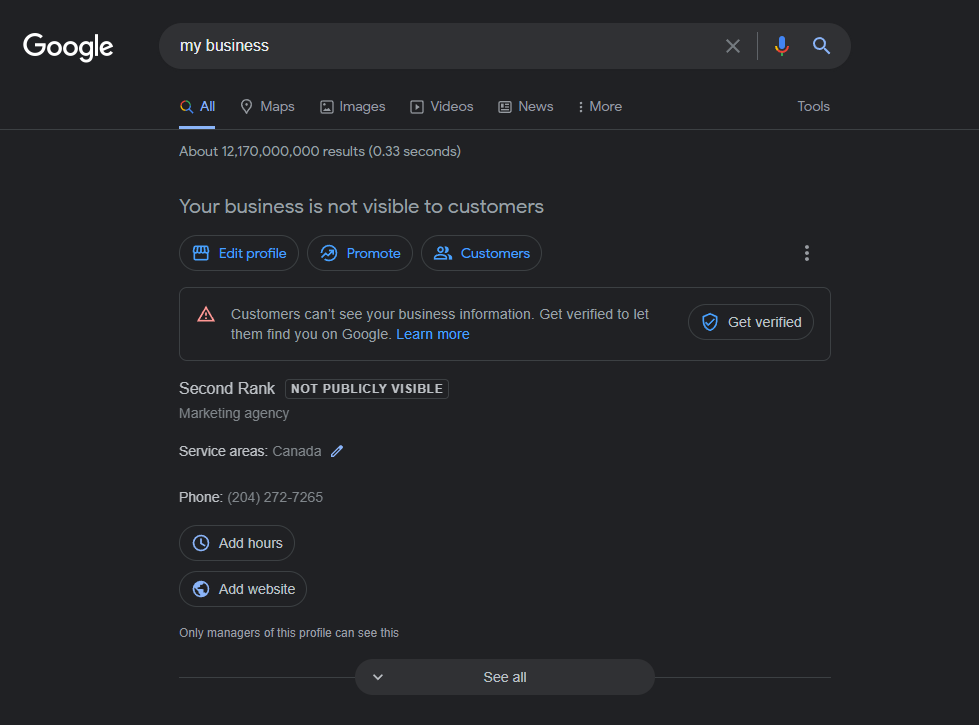Expand the profile card with See all
Viewport: 979px width, 725px height.
[504, 677]
